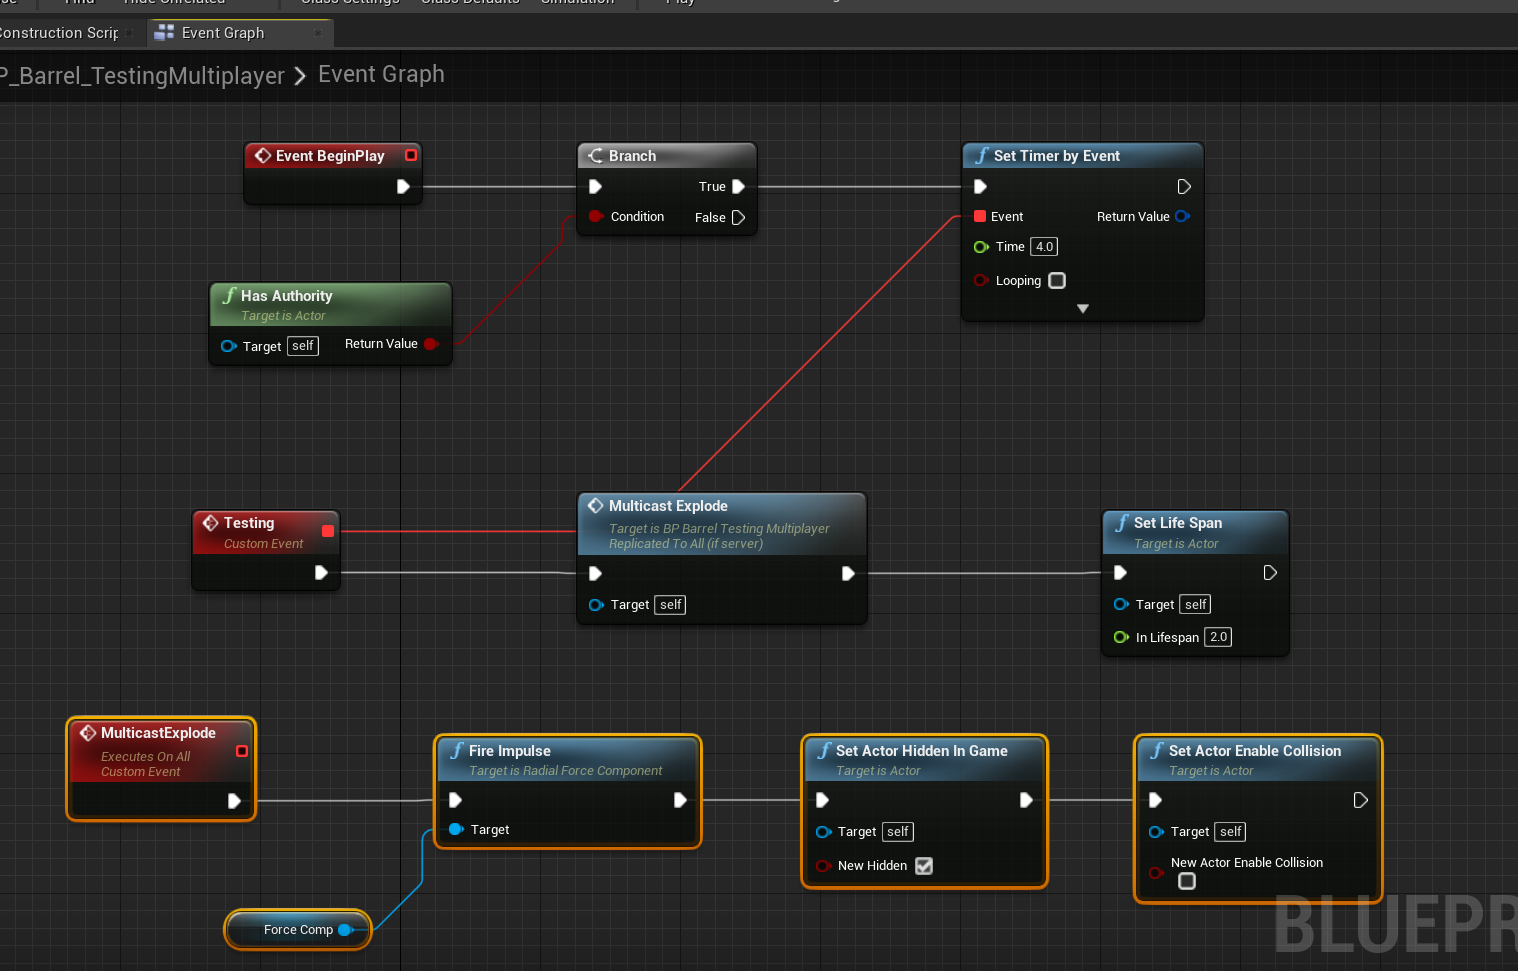This screenshot has height=971, width=1518.
Task: Click Set Life Span exec input pin
Action: (1120, 572)
